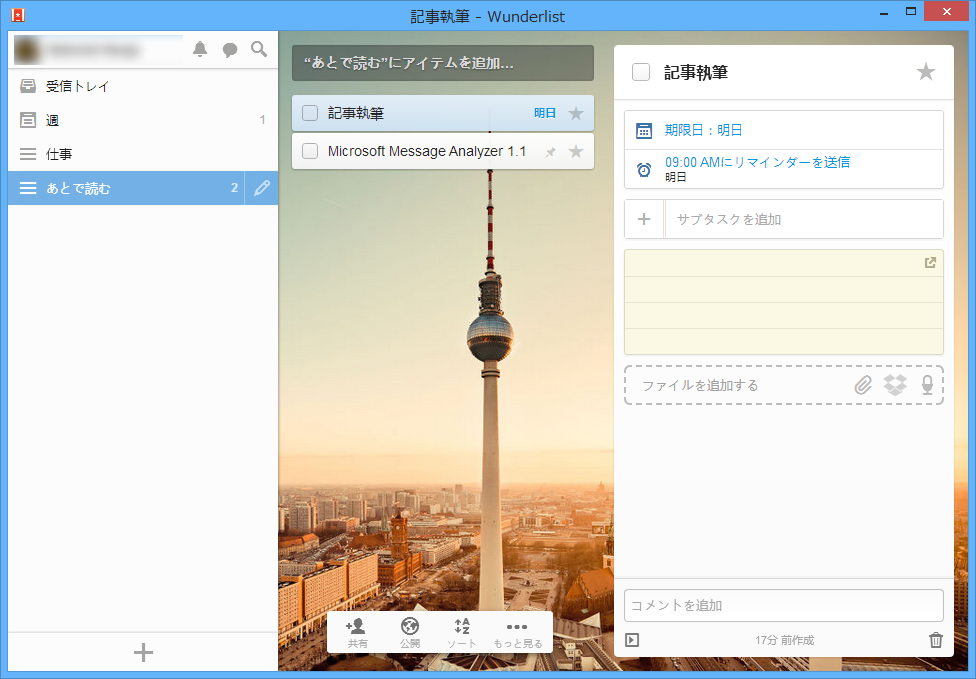976x679 pixels.
Task: Check off the 記事執筆 task checkbox
Action: 309,114
